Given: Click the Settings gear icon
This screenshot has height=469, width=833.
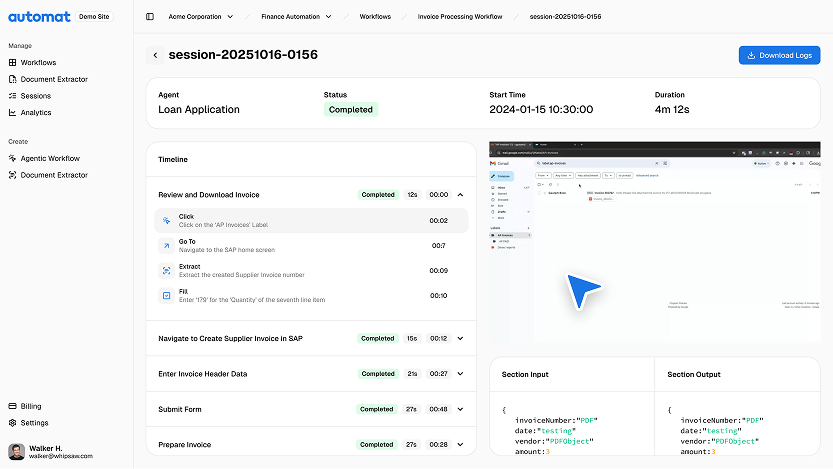Looking at the screenshot, I should coord(12,423).
